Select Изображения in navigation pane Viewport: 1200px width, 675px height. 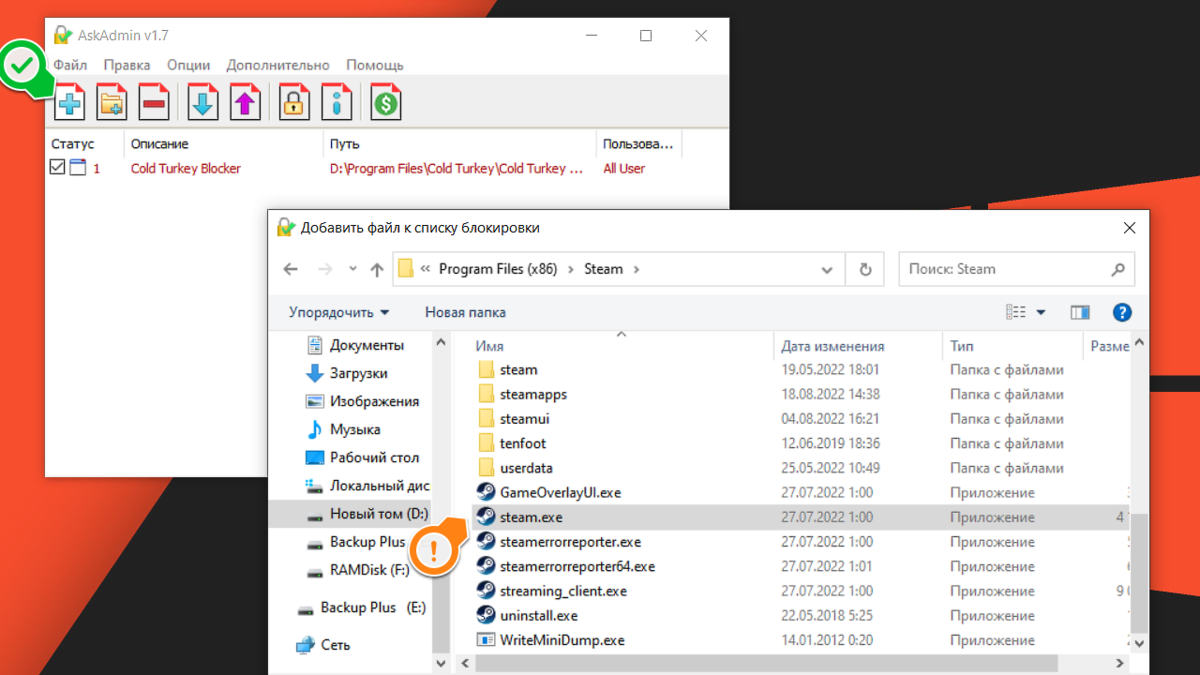[362, 401]
